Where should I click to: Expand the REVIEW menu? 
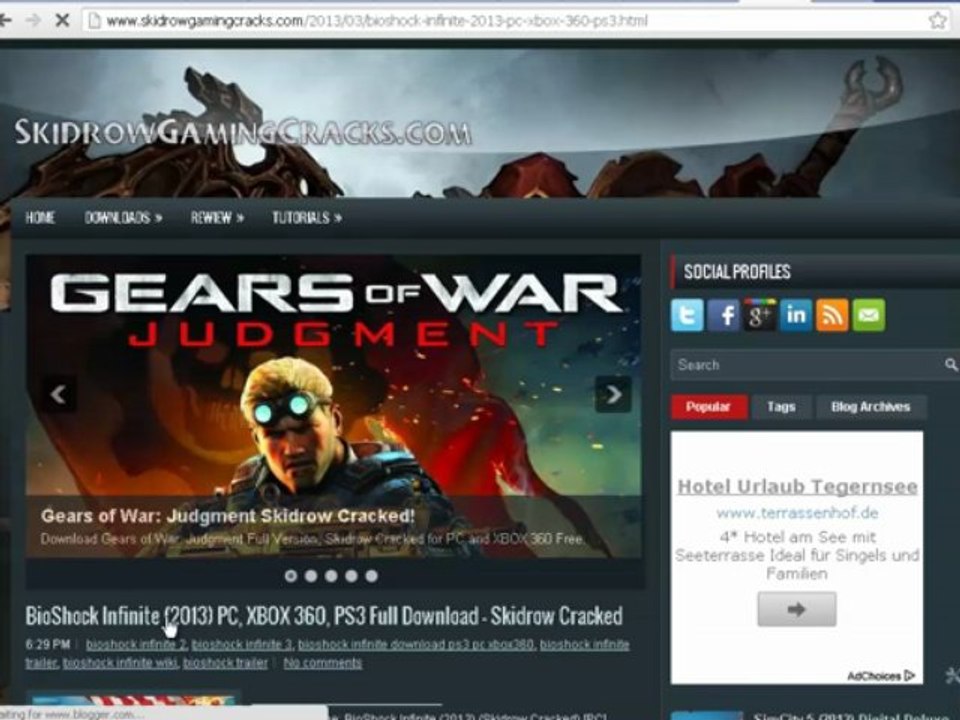(x=217, y=217)
